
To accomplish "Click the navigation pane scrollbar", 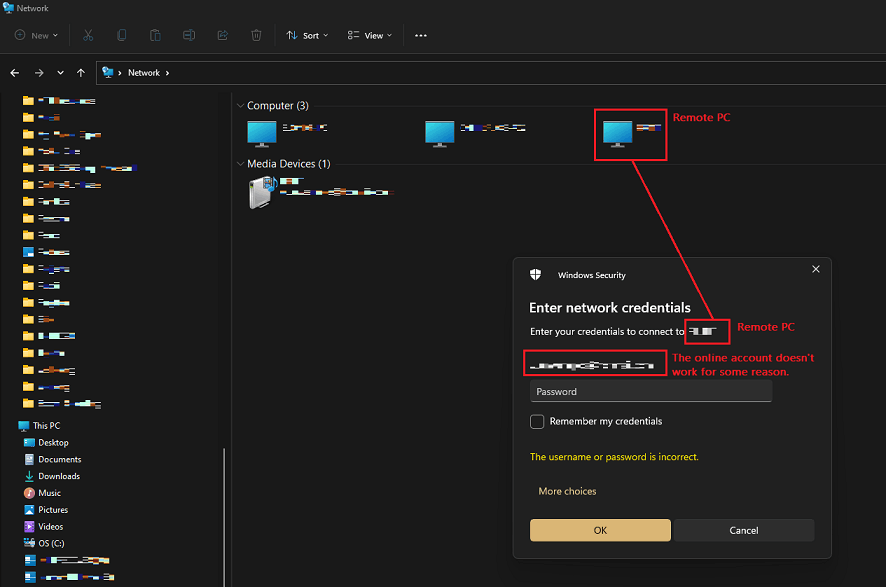I will point(224,517).
